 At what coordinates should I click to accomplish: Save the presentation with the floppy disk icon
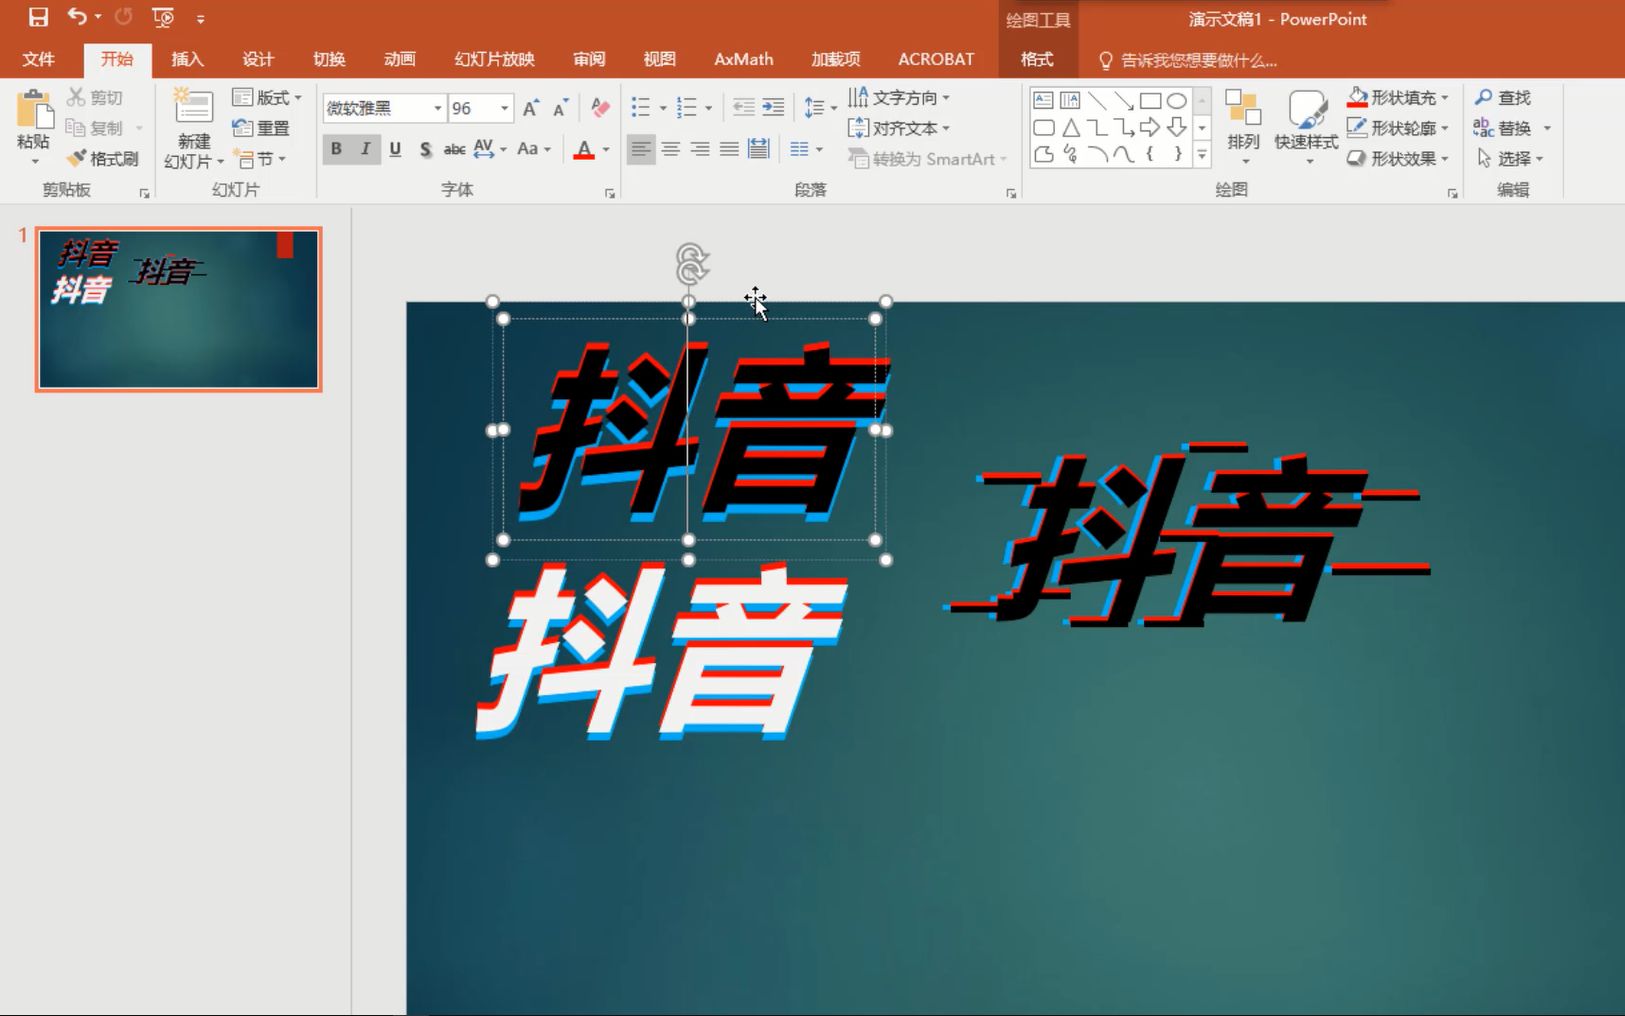tap(38, 17)
